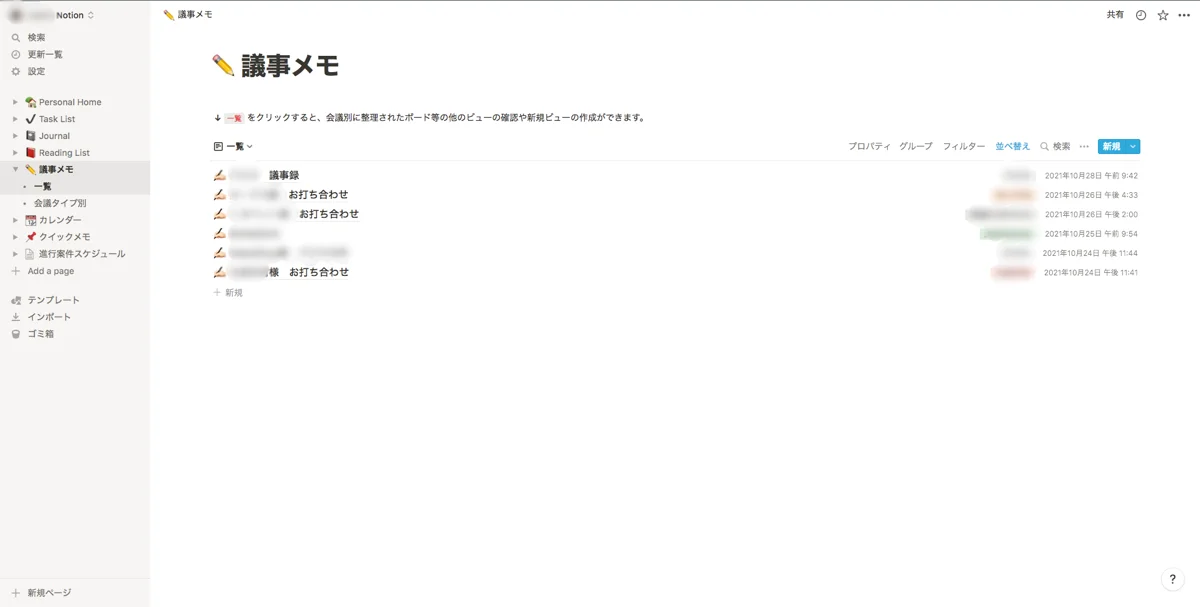Open dropdown arrow beside blue 新規 button
Viewport: 1200px width, 607px height.
(1133, 147)
